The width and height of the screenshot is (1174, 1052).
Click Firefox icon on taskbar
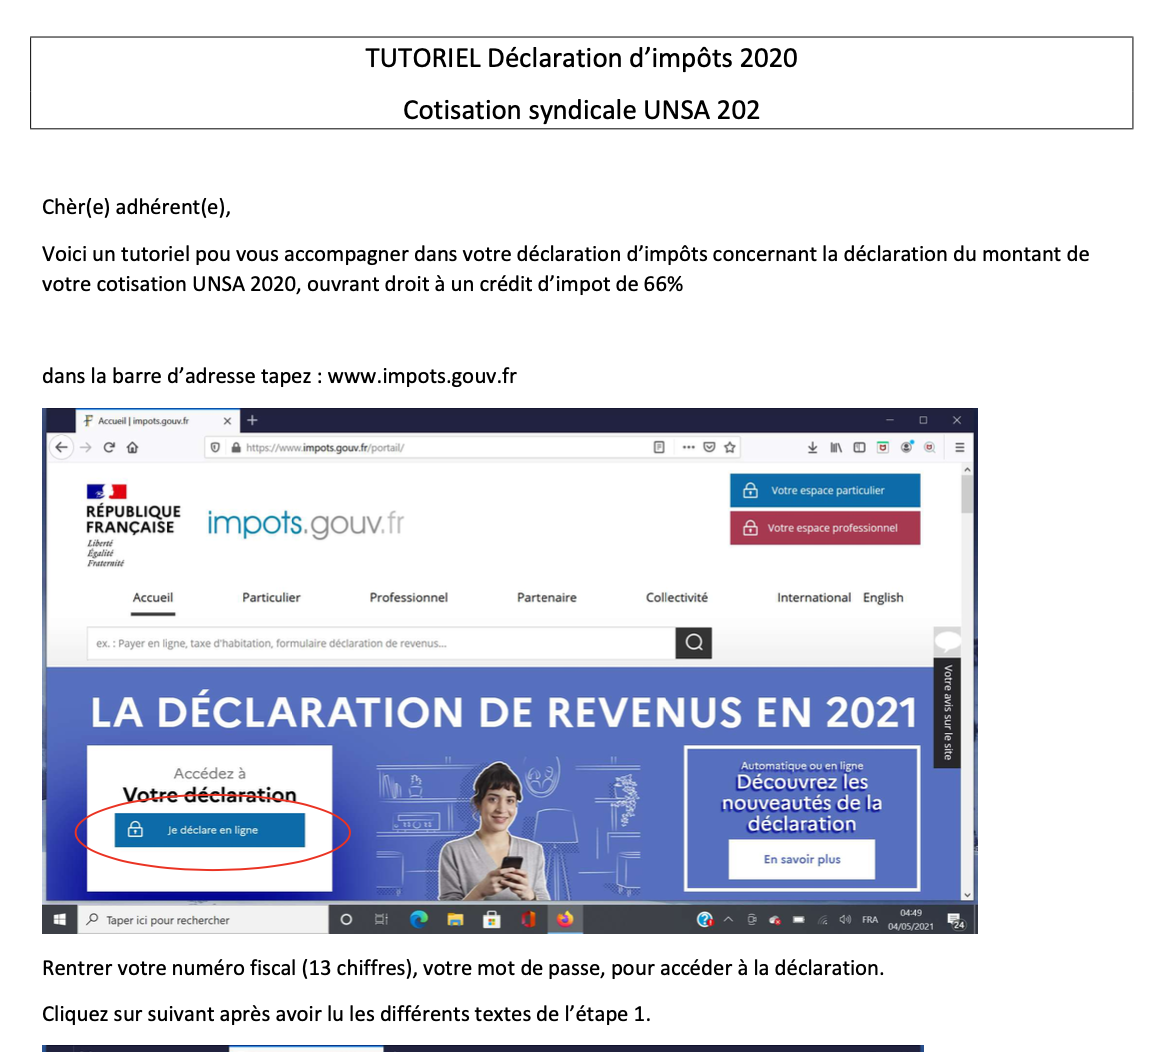[565, 919]
